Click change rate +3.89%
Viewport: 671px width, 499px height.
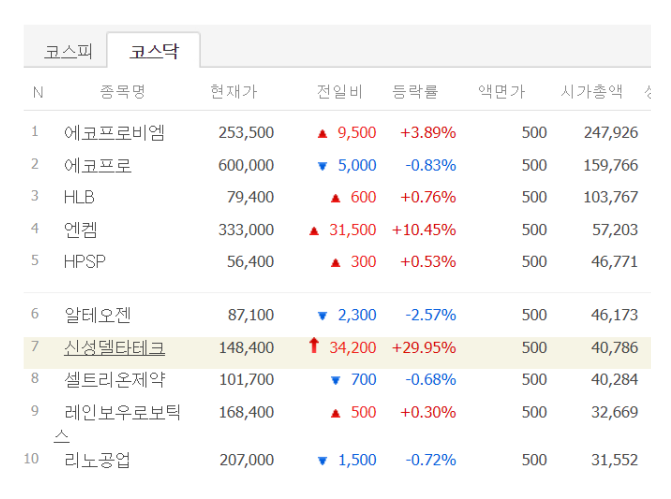[x=428, y=133]
